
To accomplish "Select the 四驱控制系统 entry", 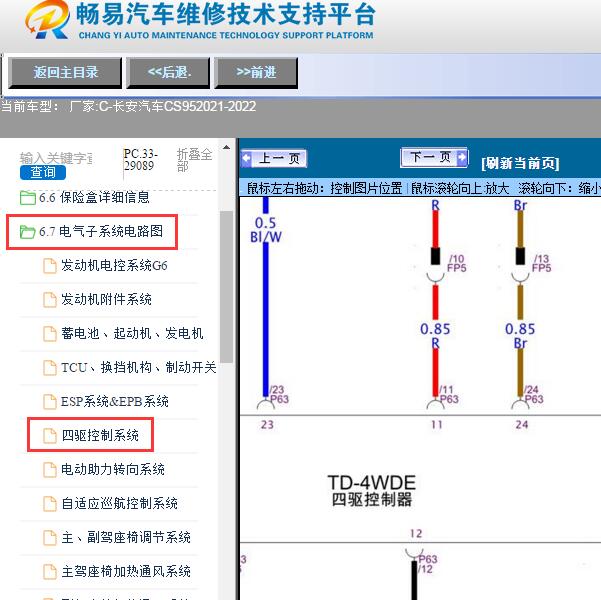I will pyautogui.click(x=100, y=436).
